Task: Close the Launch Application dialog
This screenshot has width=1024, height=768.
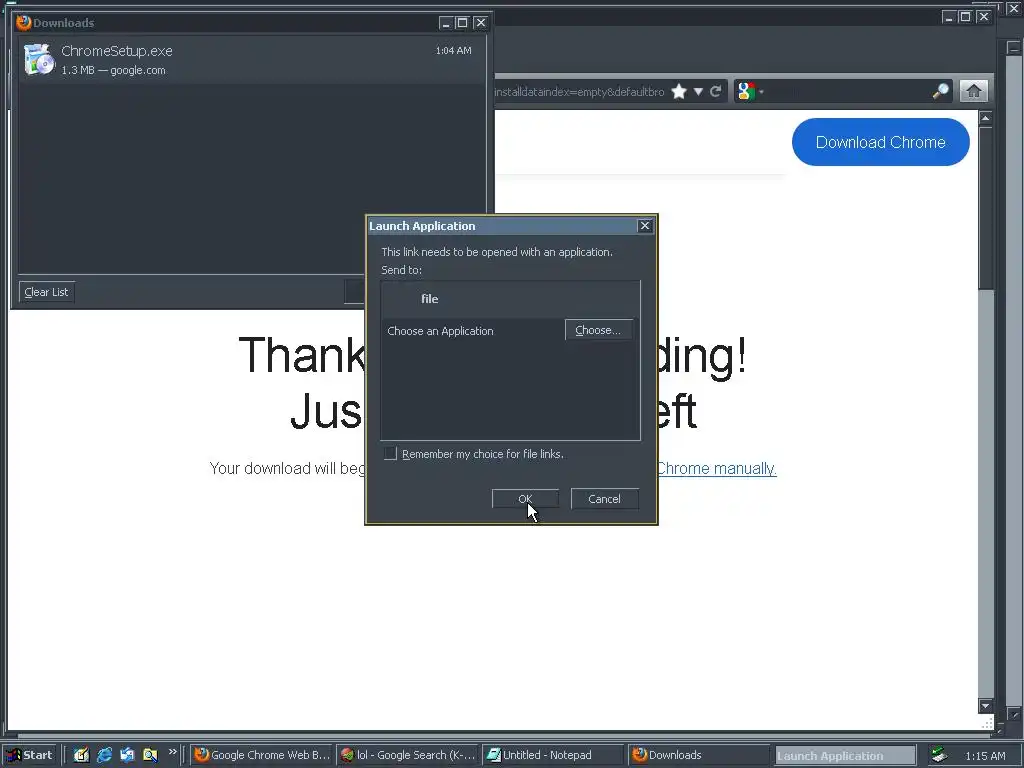Action: pos(645,225)
